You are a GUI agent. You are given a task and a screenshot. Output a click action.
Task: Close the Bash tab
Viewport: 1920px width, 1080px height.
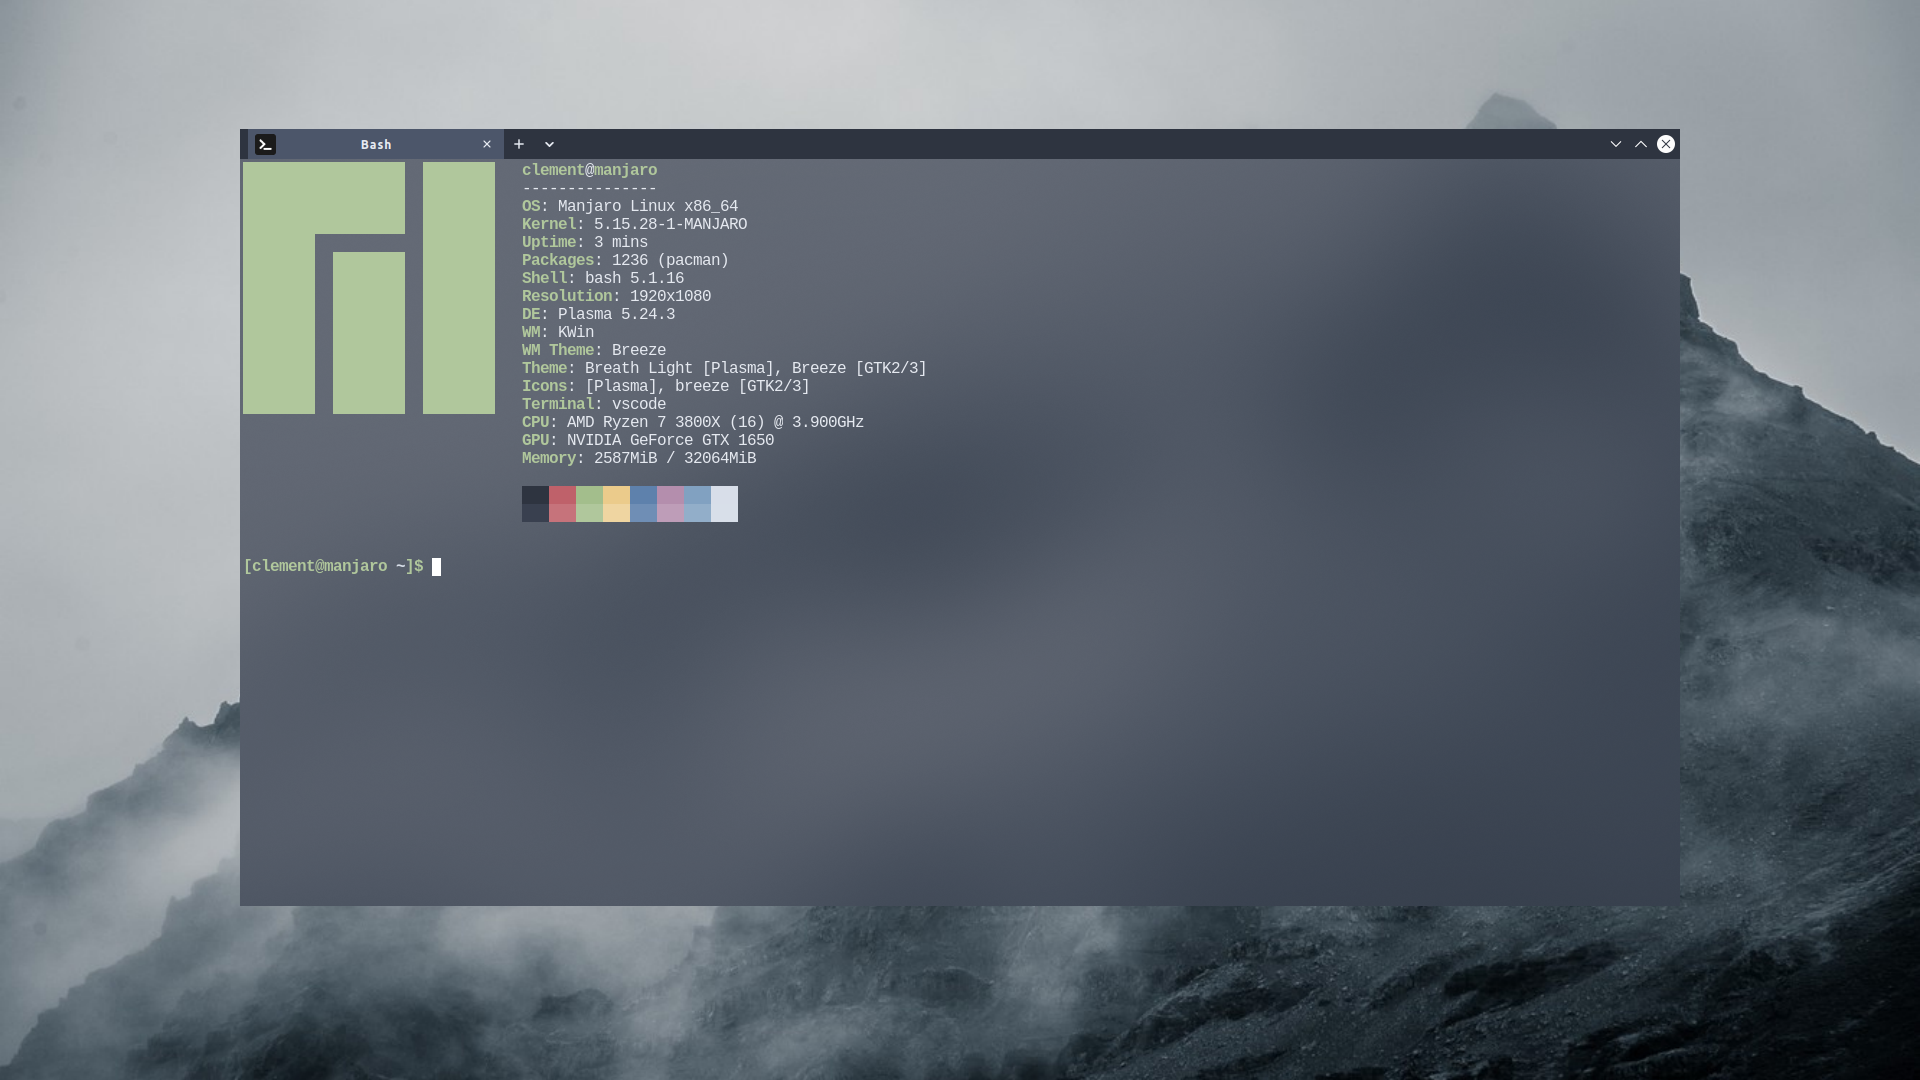[x=487, y=144]
